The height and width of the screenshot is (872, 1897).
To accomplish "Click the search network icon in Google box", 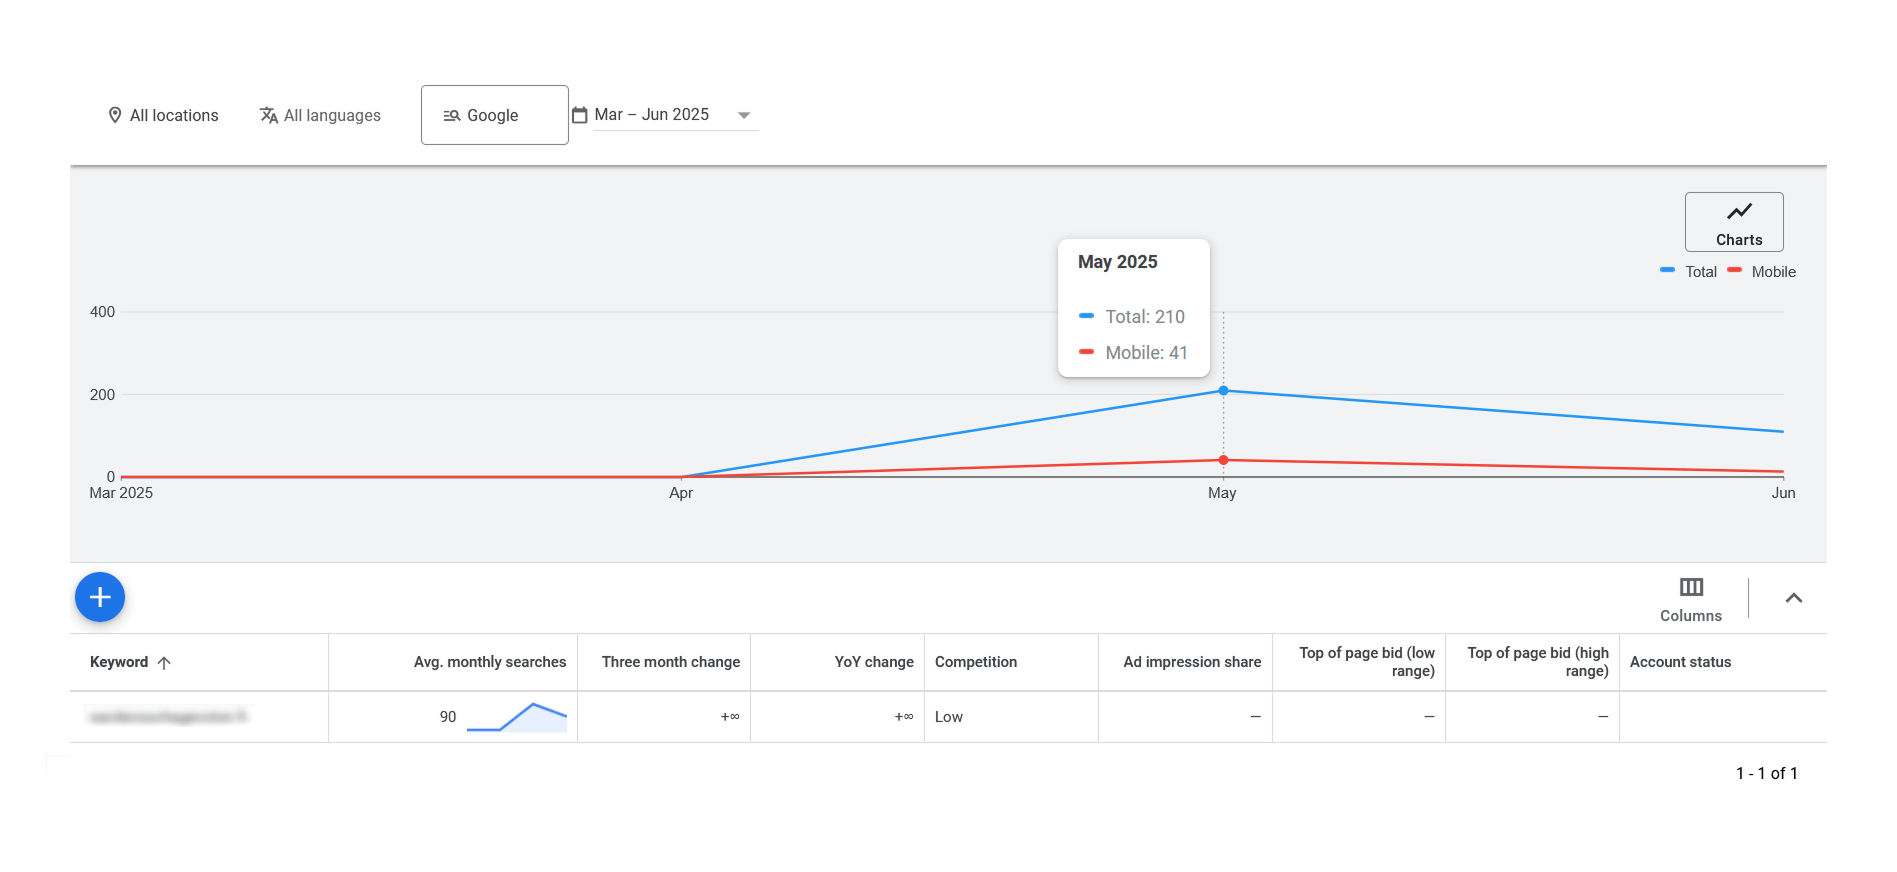I will [452, 116].
